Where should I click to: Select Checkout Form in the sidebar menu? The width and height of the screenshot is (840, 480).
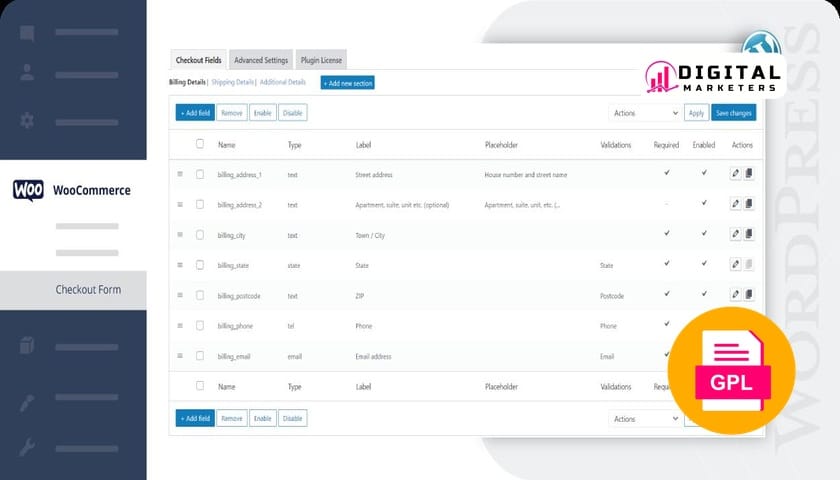coord(87,290)
